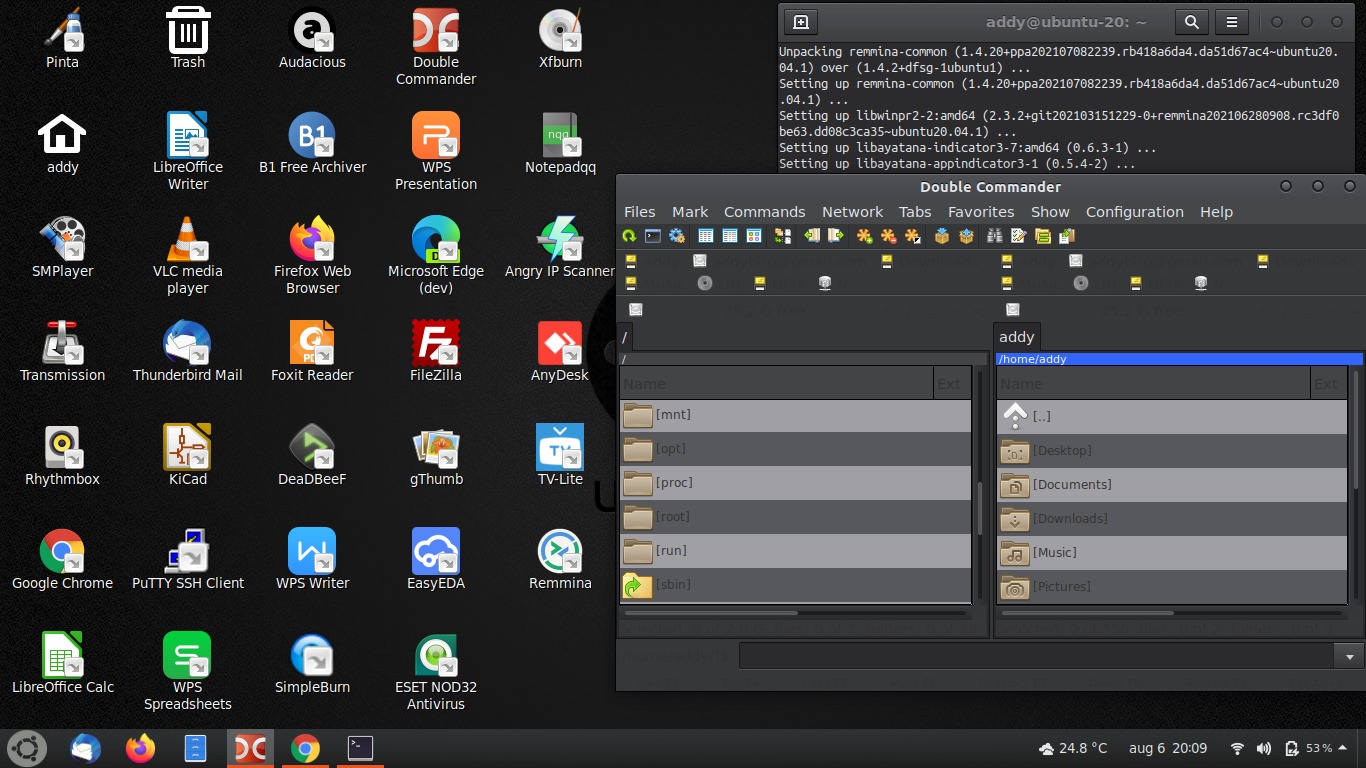The width and height of the screenshot is (1366, 768).
Task: Click the multi-rename notepad icon in toolbar
Action: point(1019,236)
